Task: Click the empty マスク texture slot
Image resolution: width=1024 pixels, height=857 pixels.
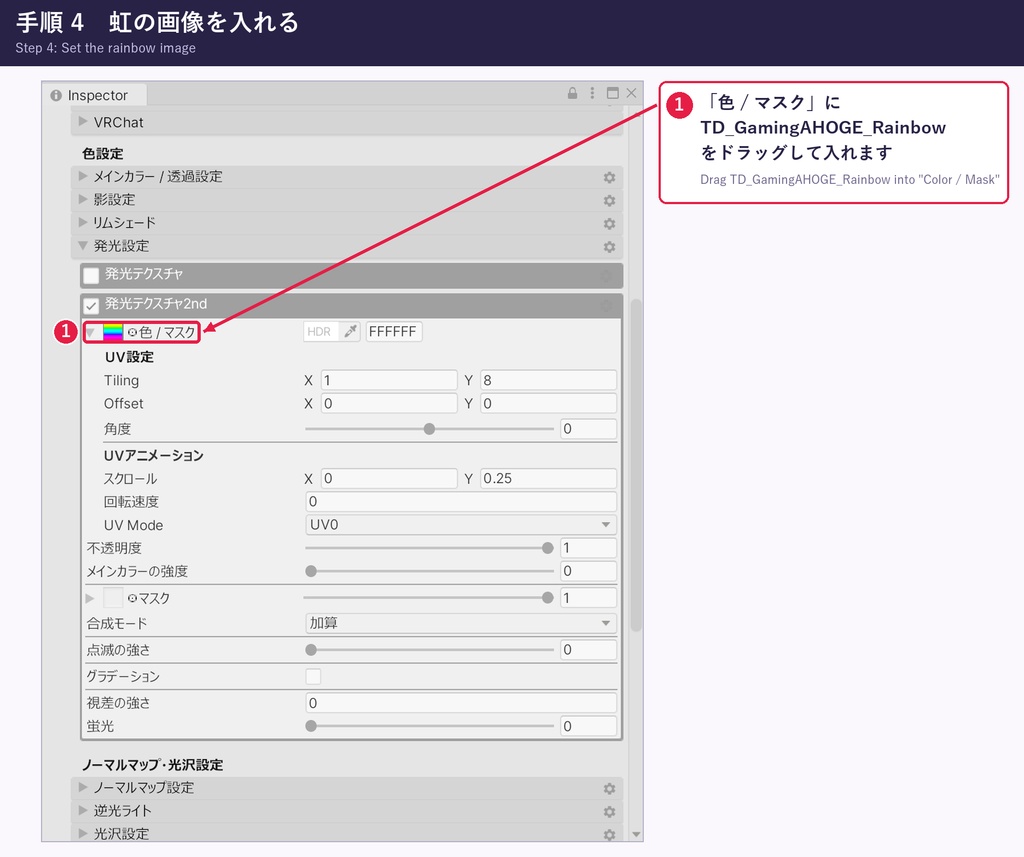Action: pyautogui.click(x=113, y=598)
